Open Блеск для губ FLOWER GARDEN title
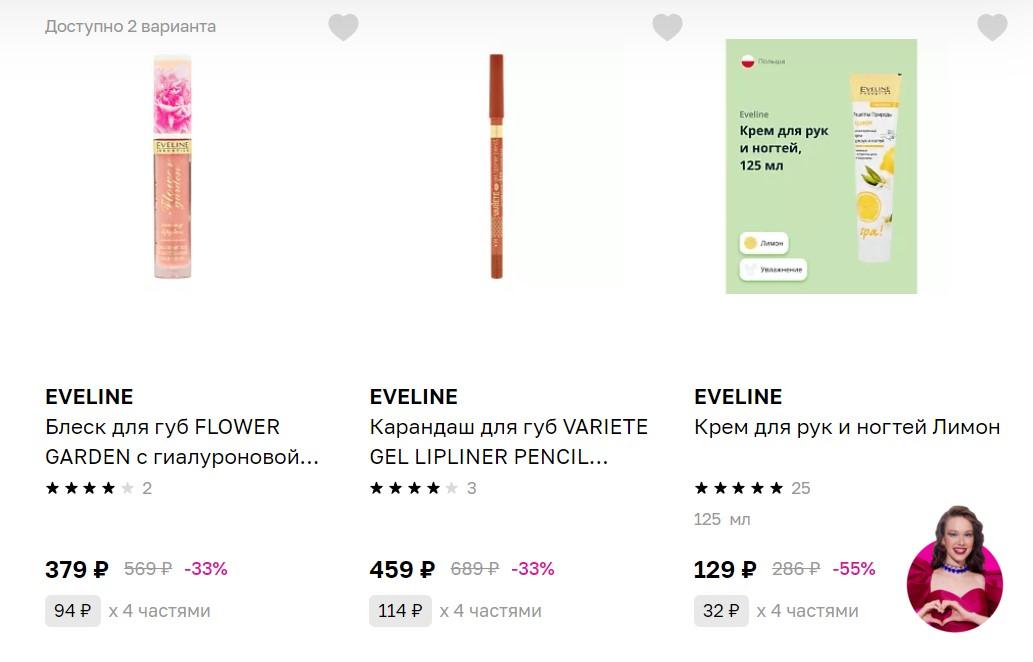 (182, 442)
